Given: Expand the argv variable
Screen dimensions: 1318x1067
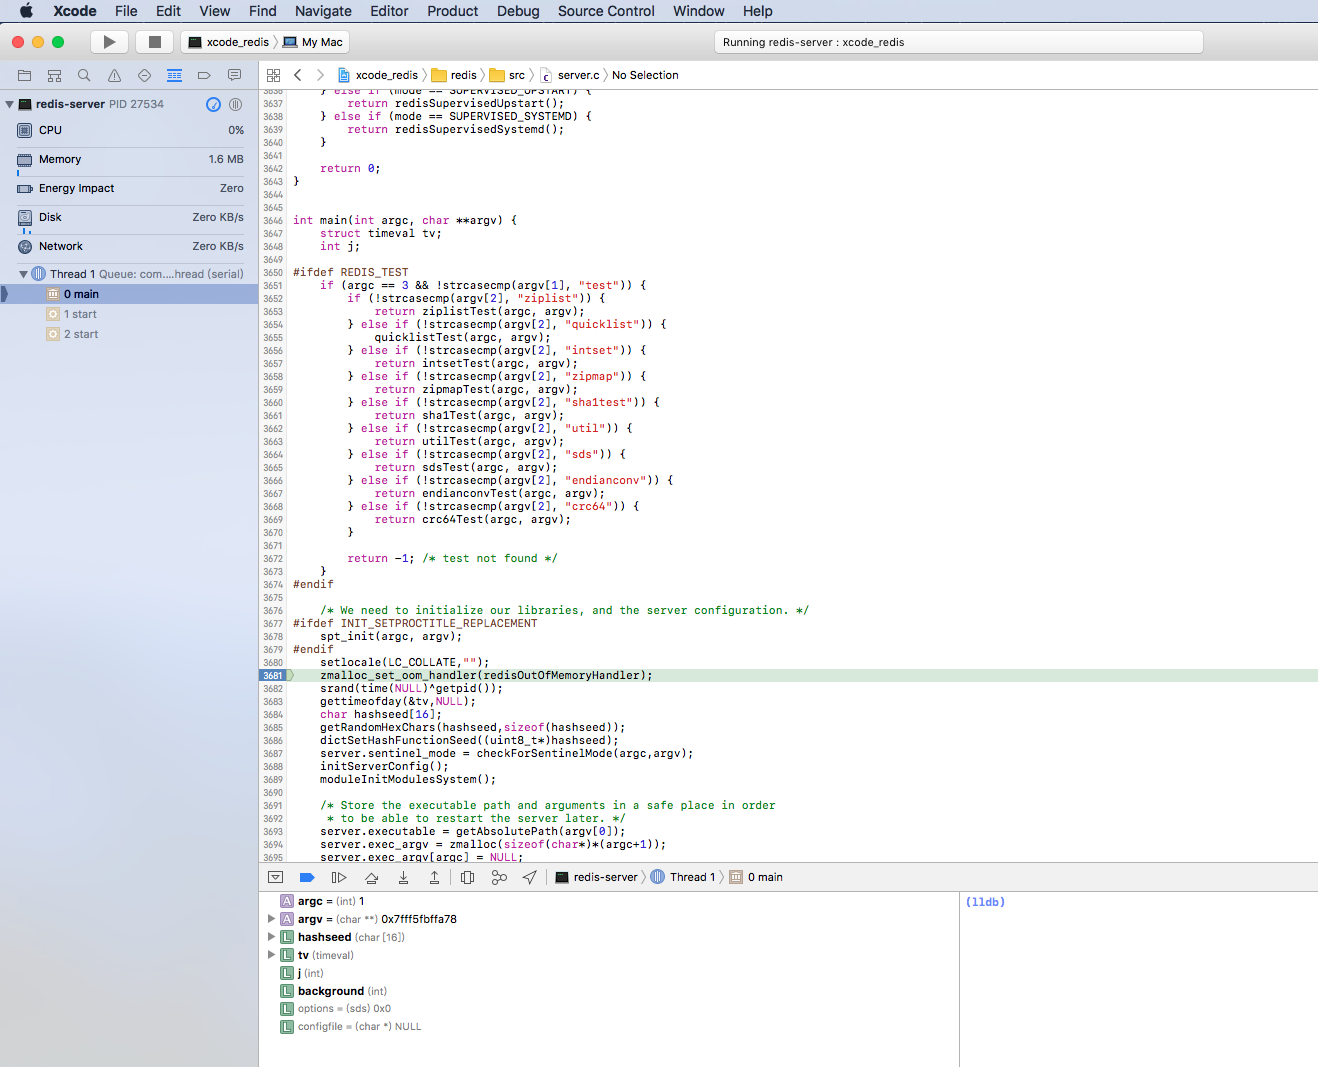Looking at the screenshot, I should [271, 919].
